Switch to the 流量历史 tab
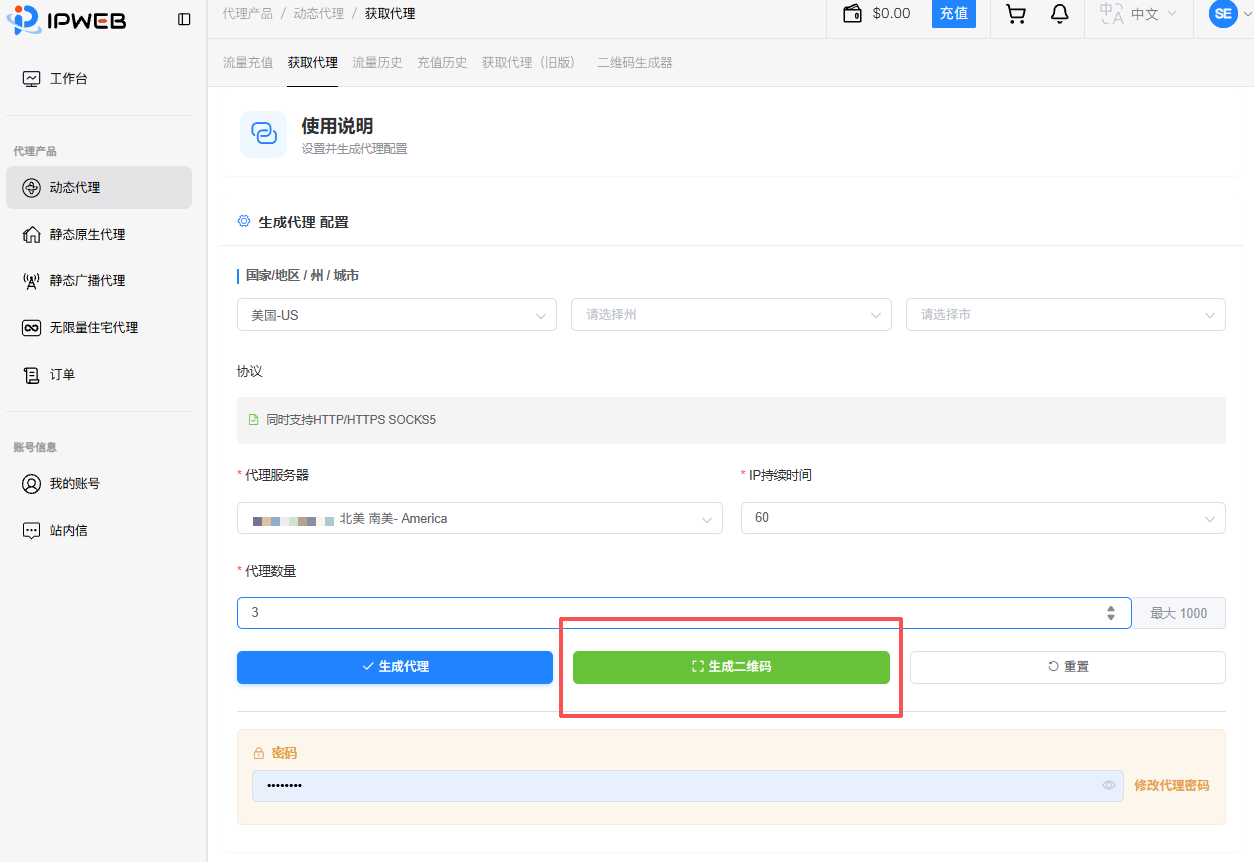Viewport: 1254px width, 862px height. (x=377, y=62)
